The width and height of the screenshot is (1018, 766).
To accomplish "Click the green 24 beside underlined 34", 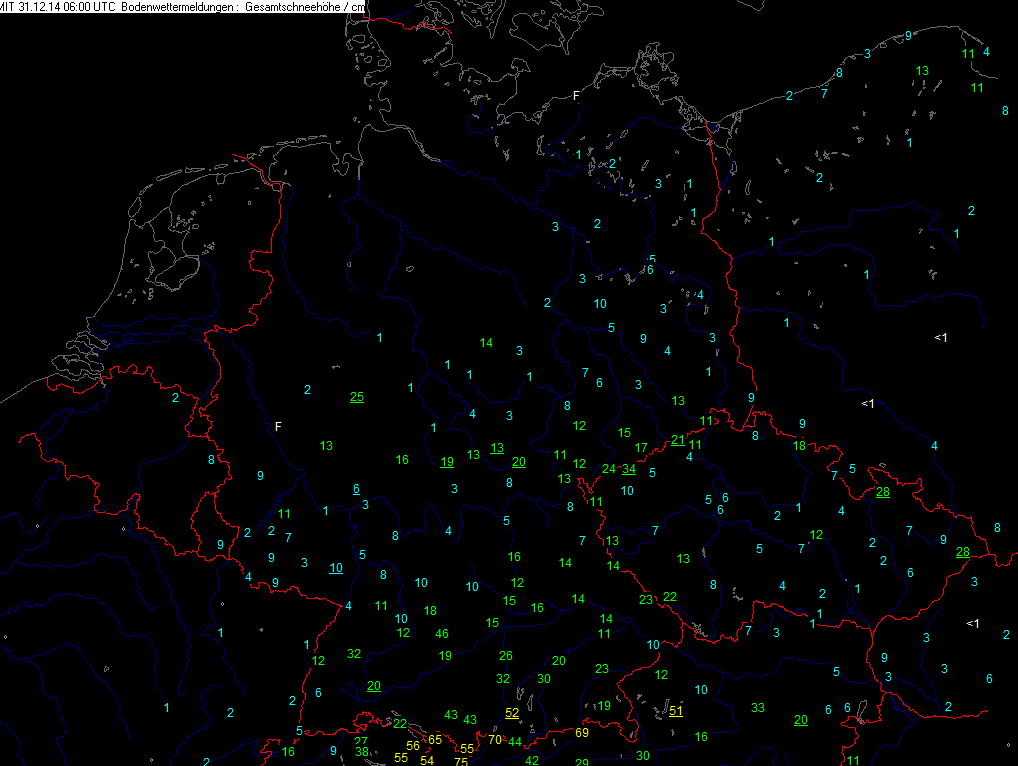I will (609, 469).
